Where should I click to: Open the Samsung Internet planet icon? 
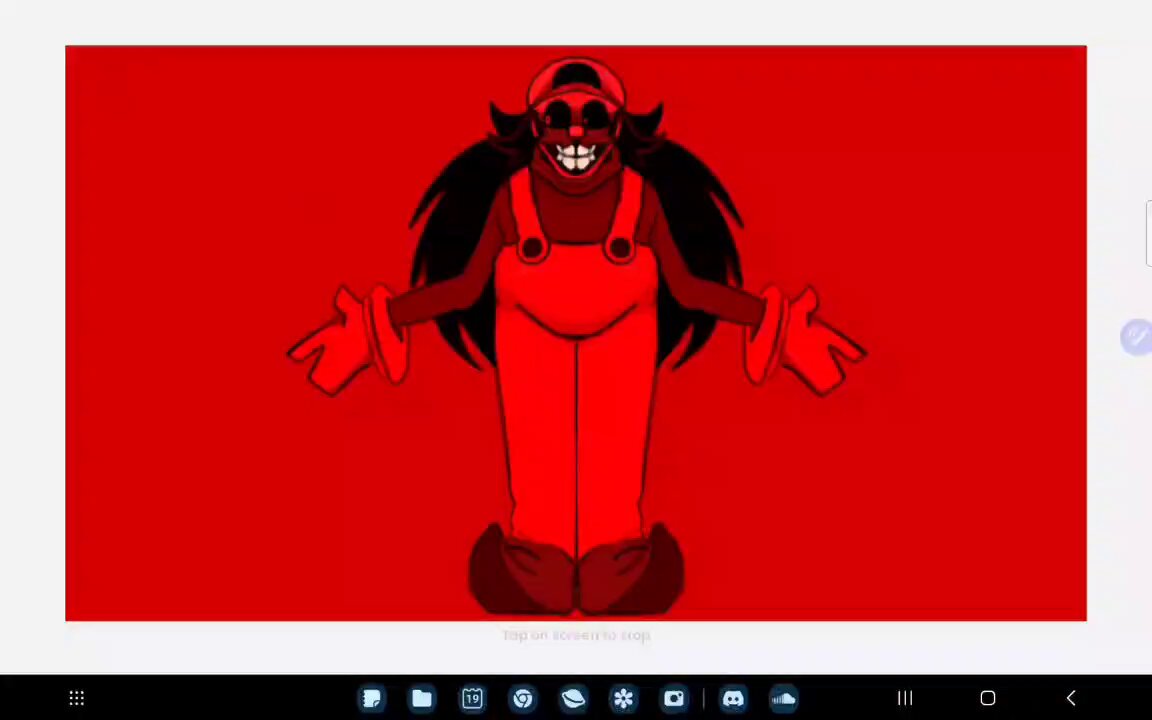point(573,698)
